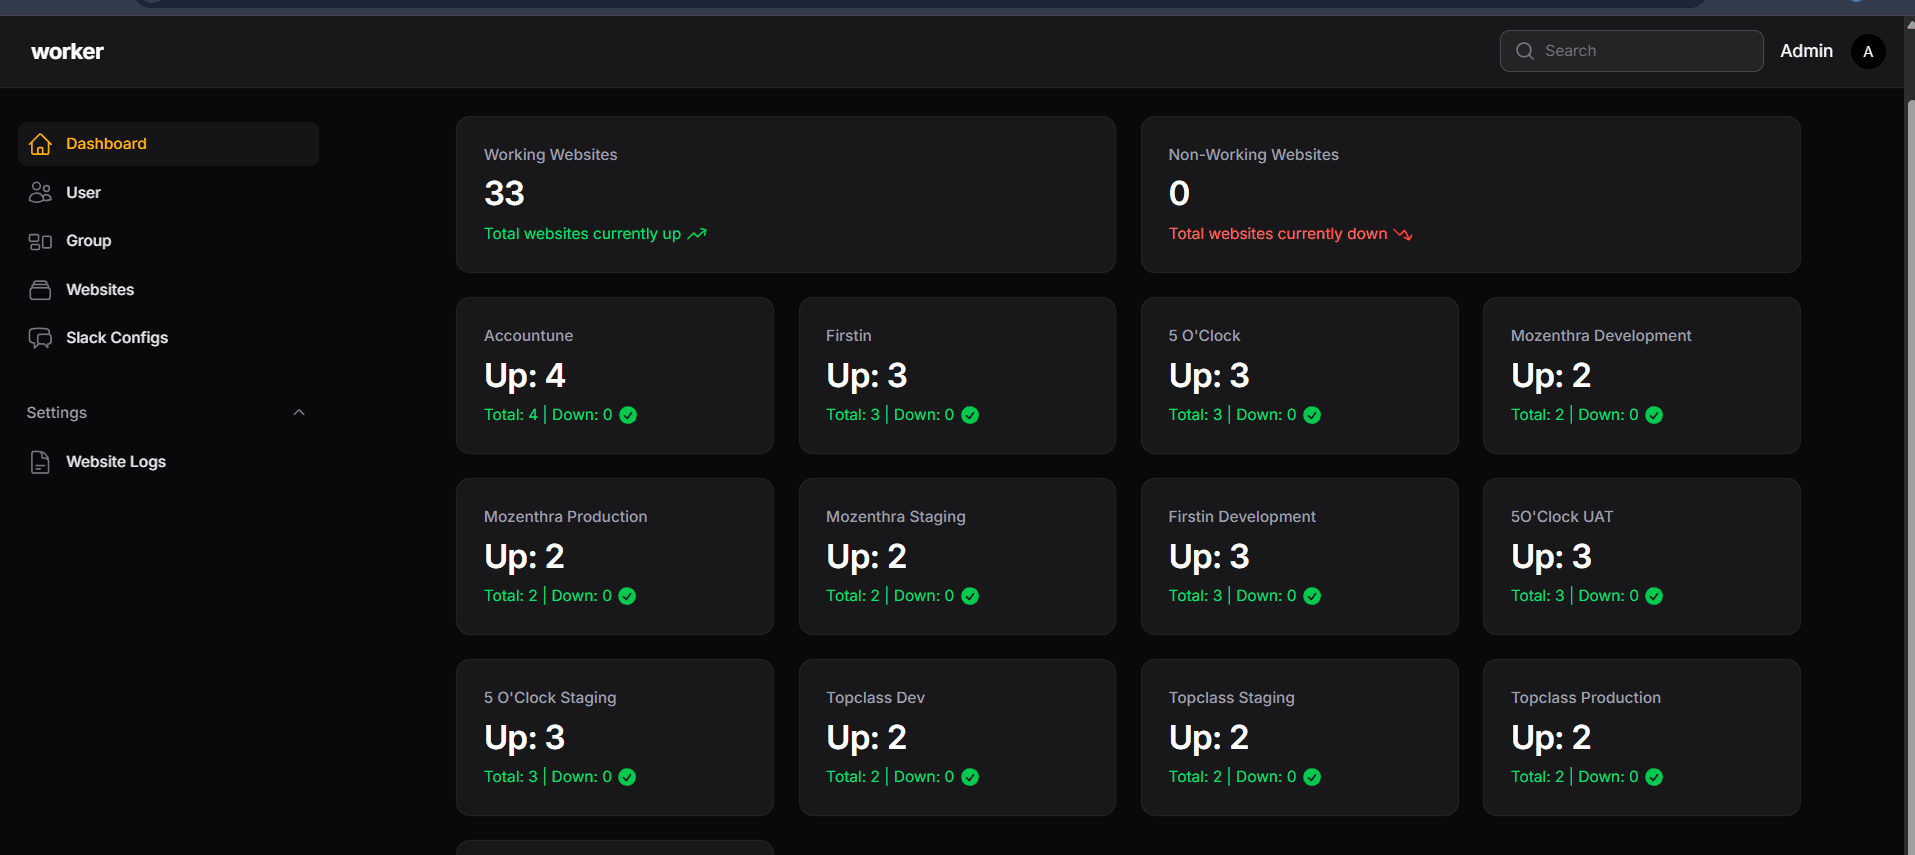Screen dimensions: 1915x855
Task: Click the green check on Accountune card
Action: pos(628,415)
